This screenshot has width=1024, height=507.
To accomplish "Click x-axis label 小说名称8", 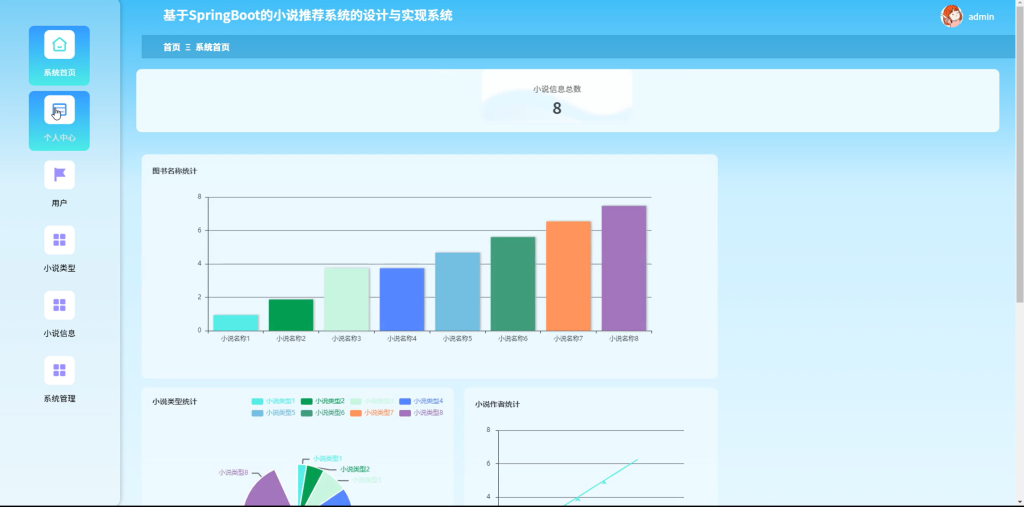I will click(624, 339).
